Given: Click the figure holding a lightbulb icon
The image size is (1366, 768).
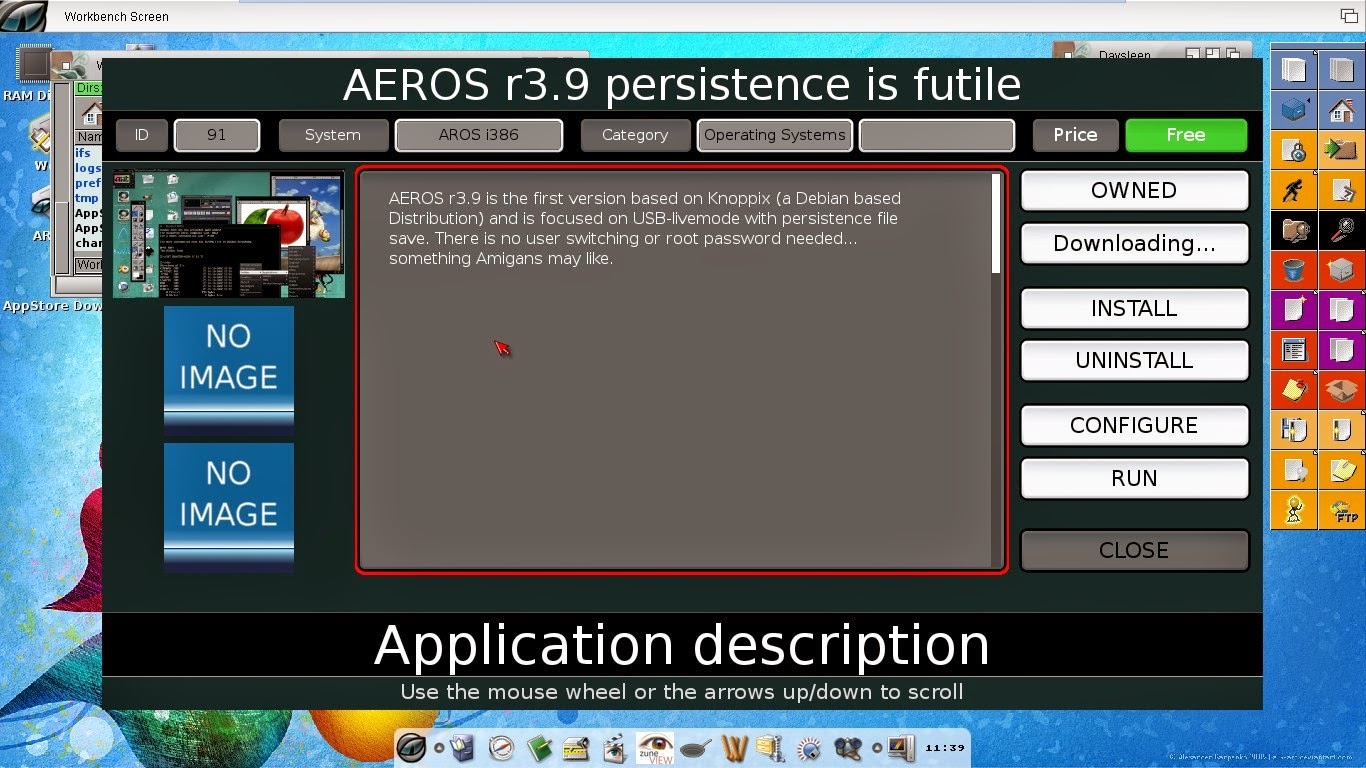Looking at the screenshot, I should tap(1294, 510).
